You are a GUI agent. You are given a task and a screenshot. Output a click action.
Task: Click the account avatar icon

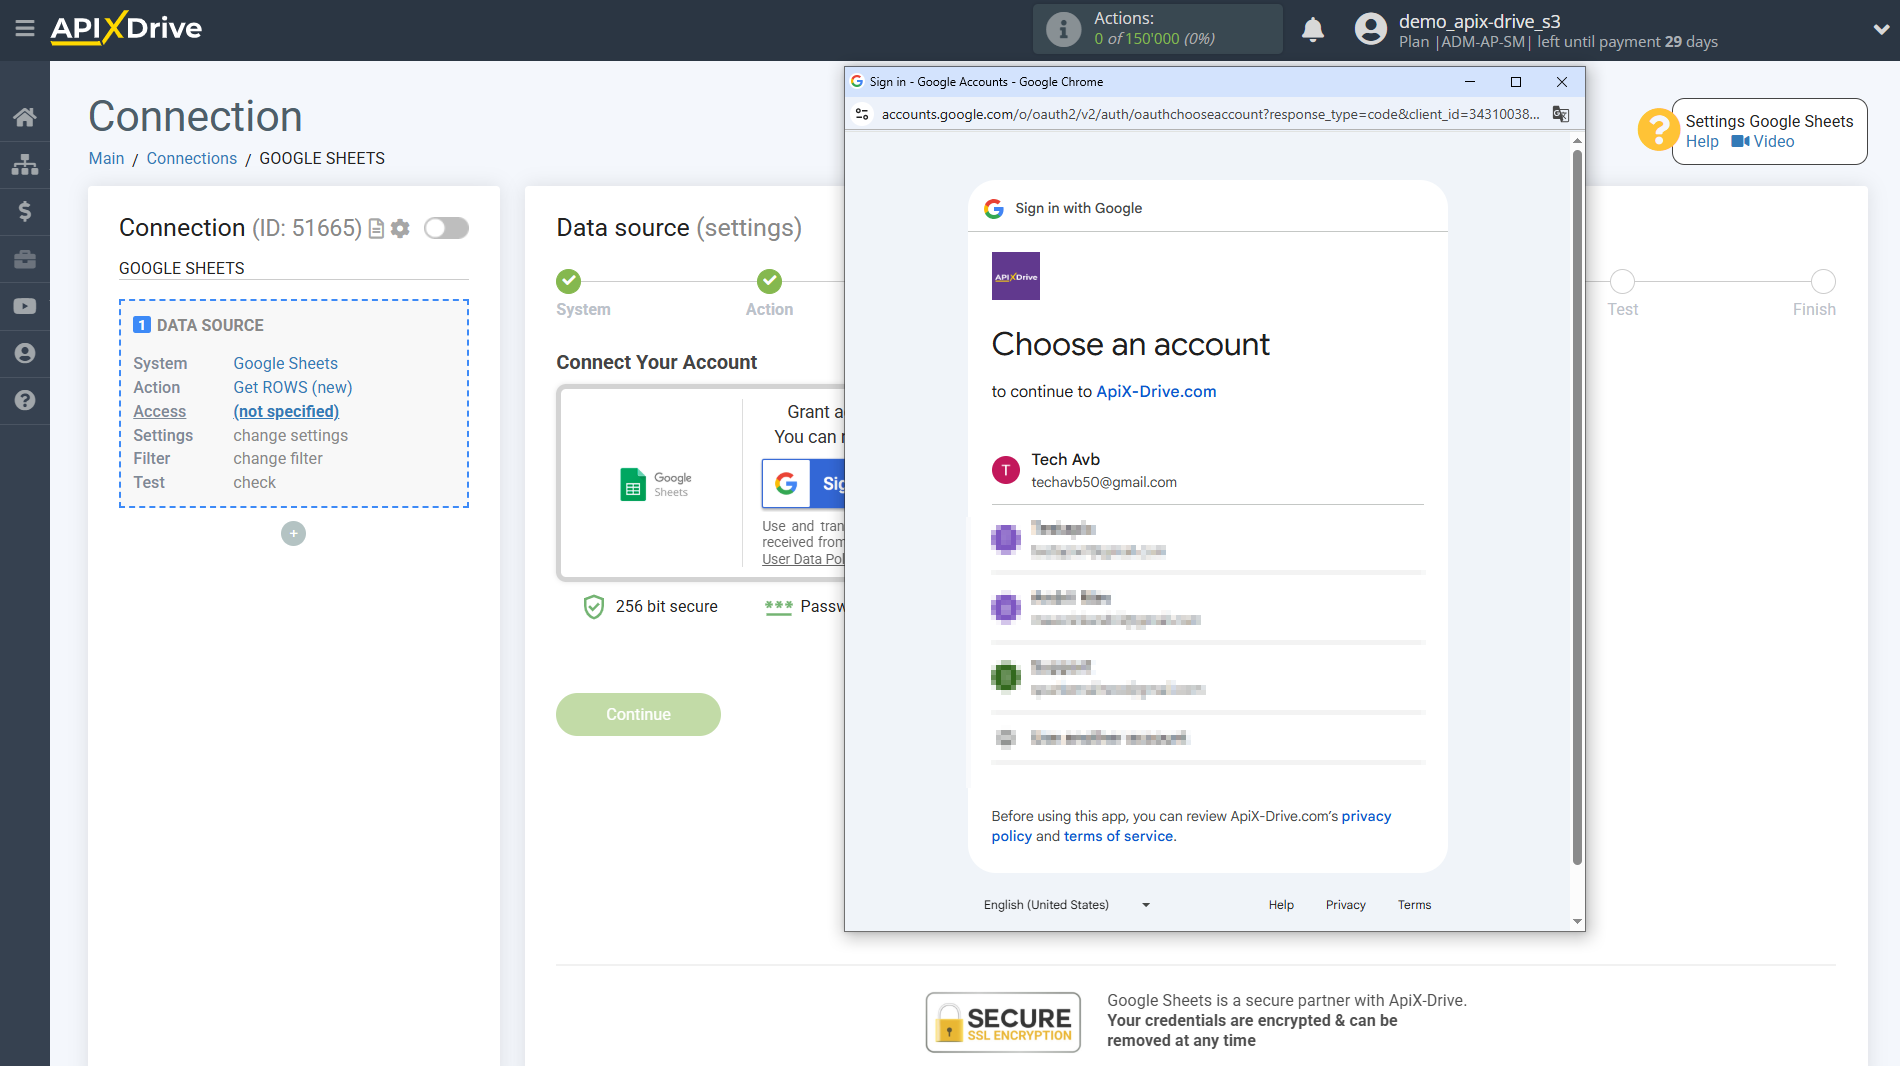click(x=1371, y=29)
